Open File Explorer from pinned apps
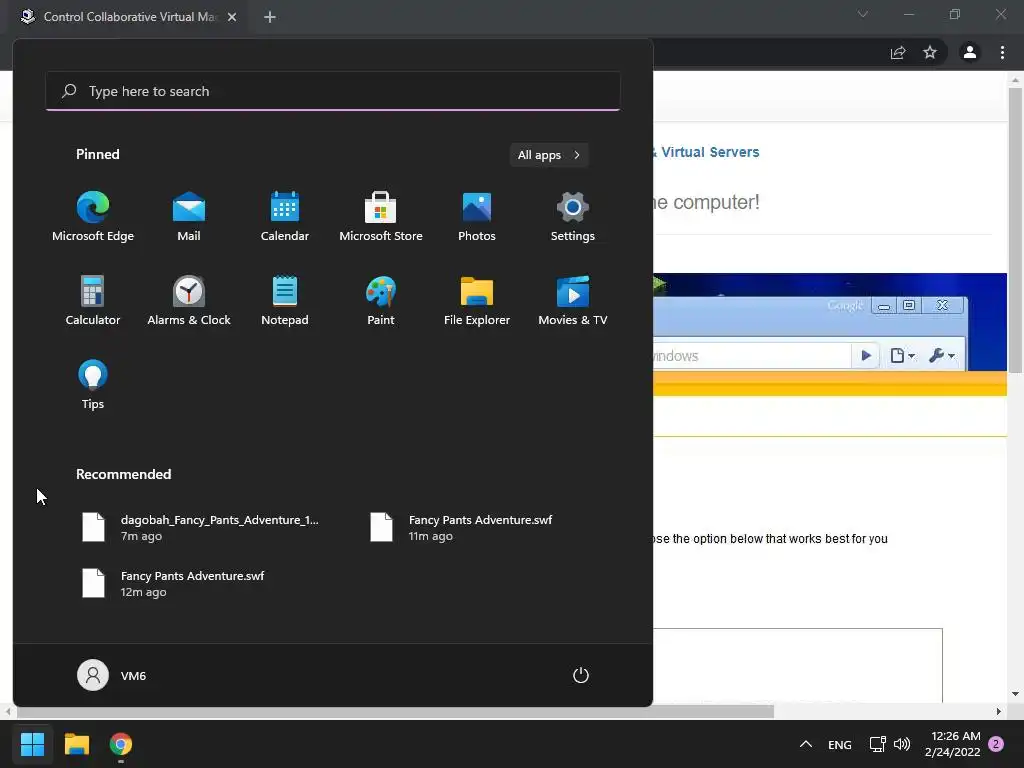Viewport: 1024px width, 768px height. point(477,300)
